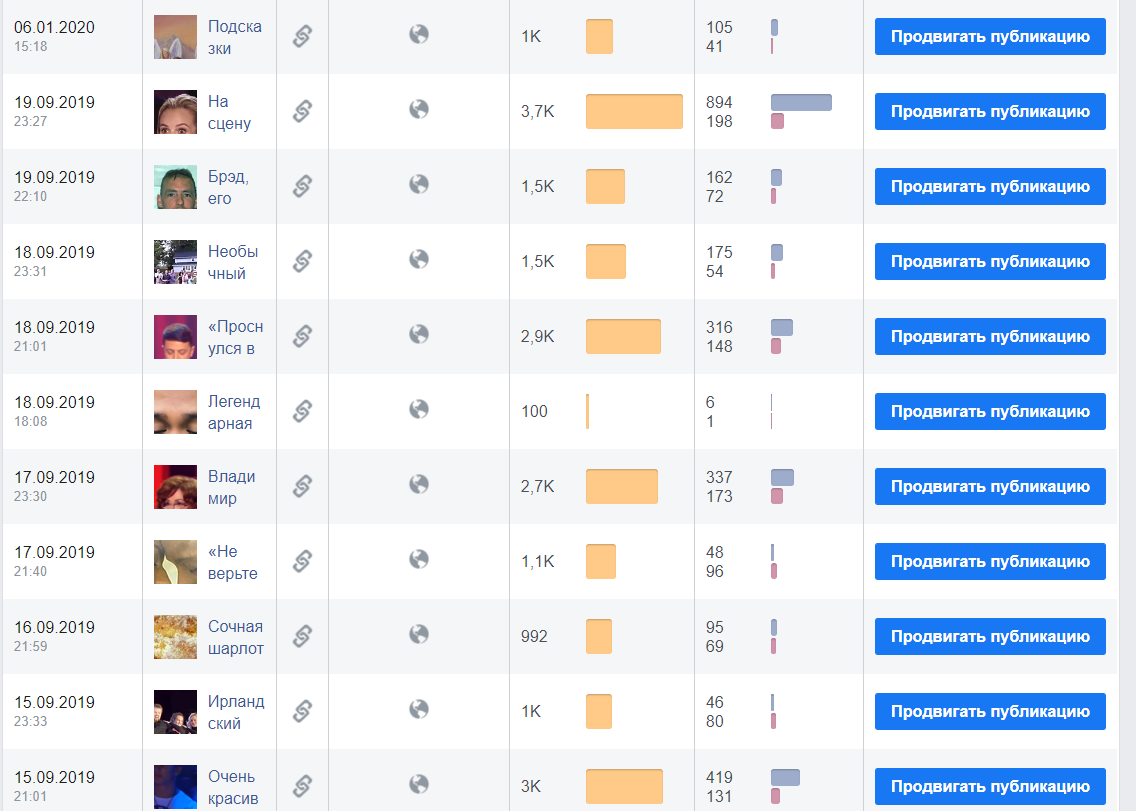Image resolution: width=1136 pixels, height=811 pixels.
Task: Click orange reach bar for 2,9K post
Action: (x=623, y=336)
